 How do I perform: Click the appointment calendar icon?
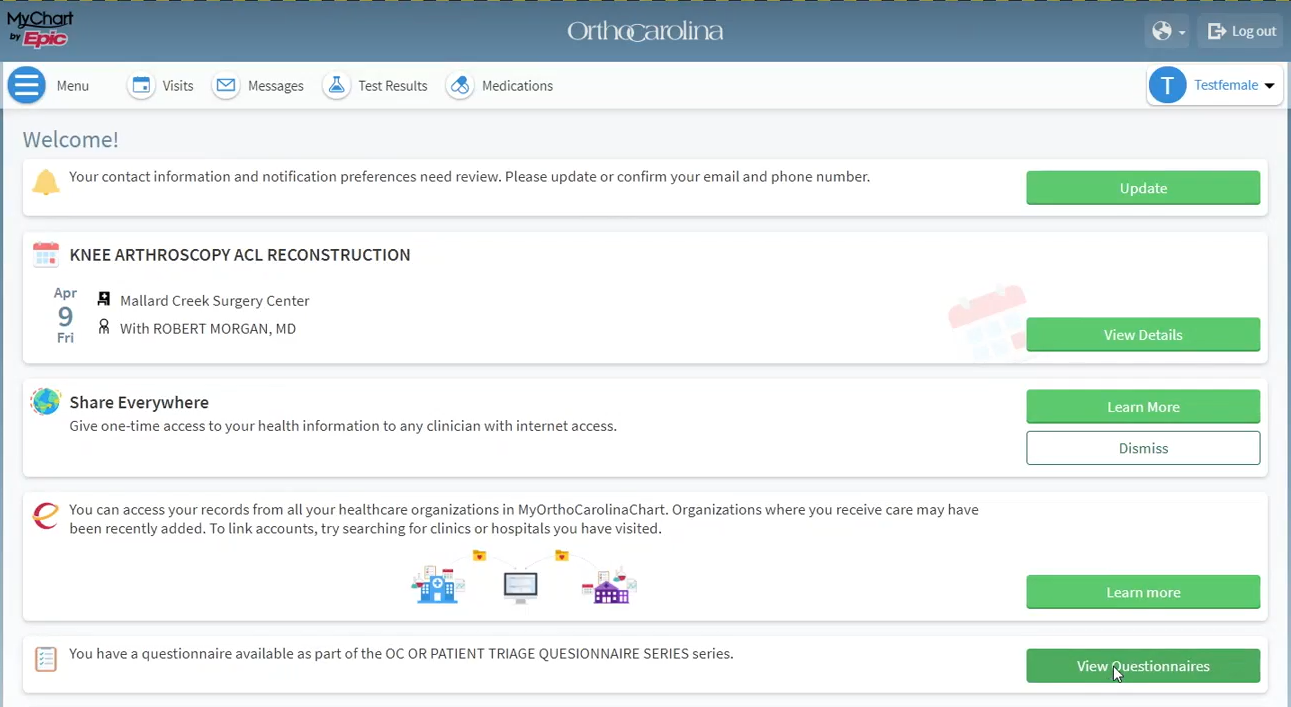point(46,254)
